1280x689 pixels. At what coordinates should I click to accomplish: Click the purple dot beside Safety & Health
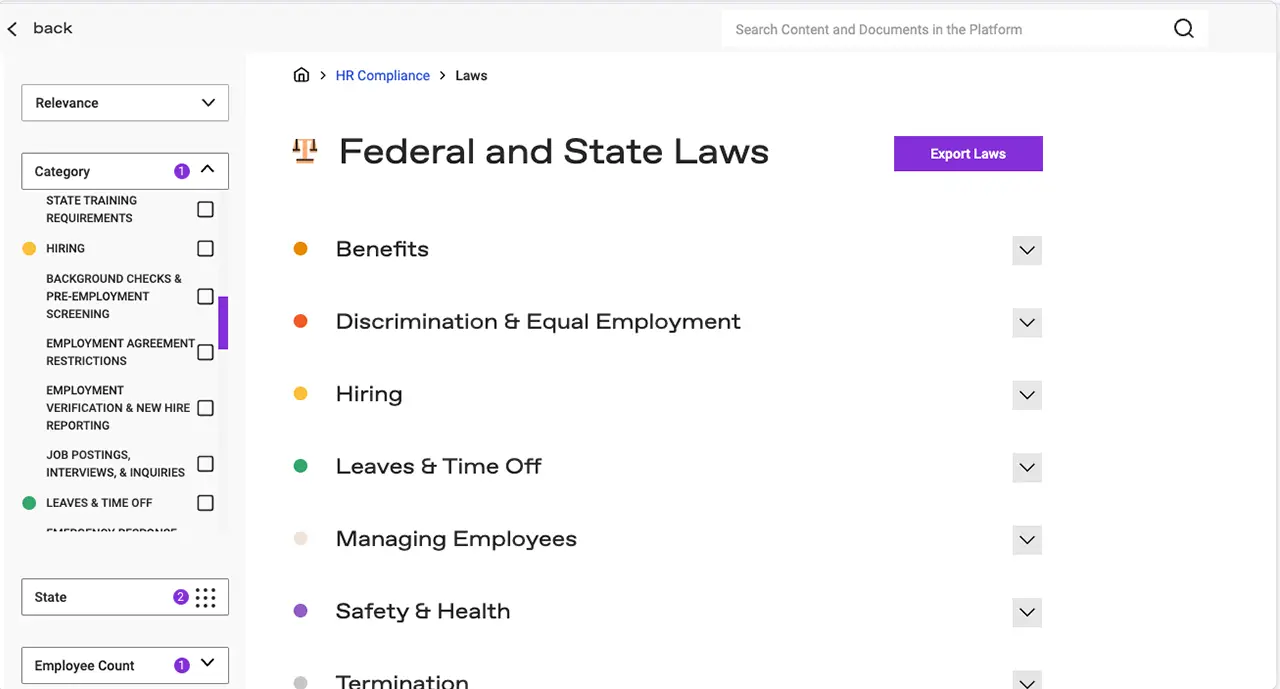point(300,611)
